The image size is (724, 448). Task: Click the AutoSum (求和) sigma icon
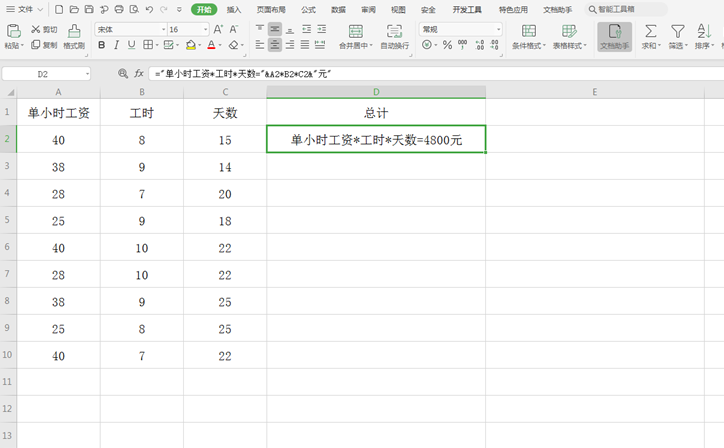651,31
